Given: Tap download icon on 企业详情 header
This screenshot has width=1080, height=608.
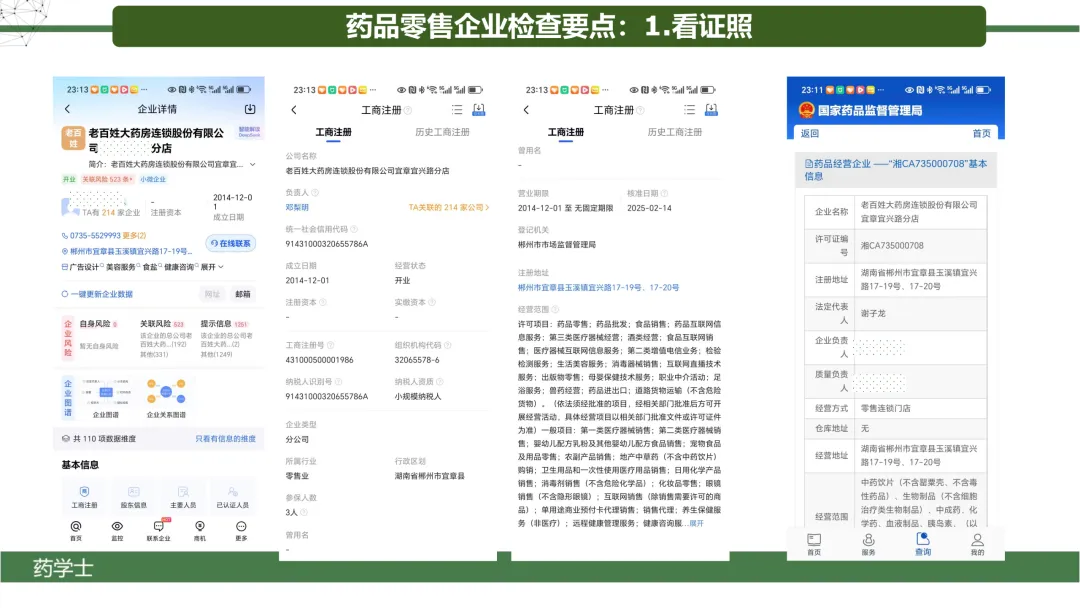Looking at the screenshot, I should 250,109.
